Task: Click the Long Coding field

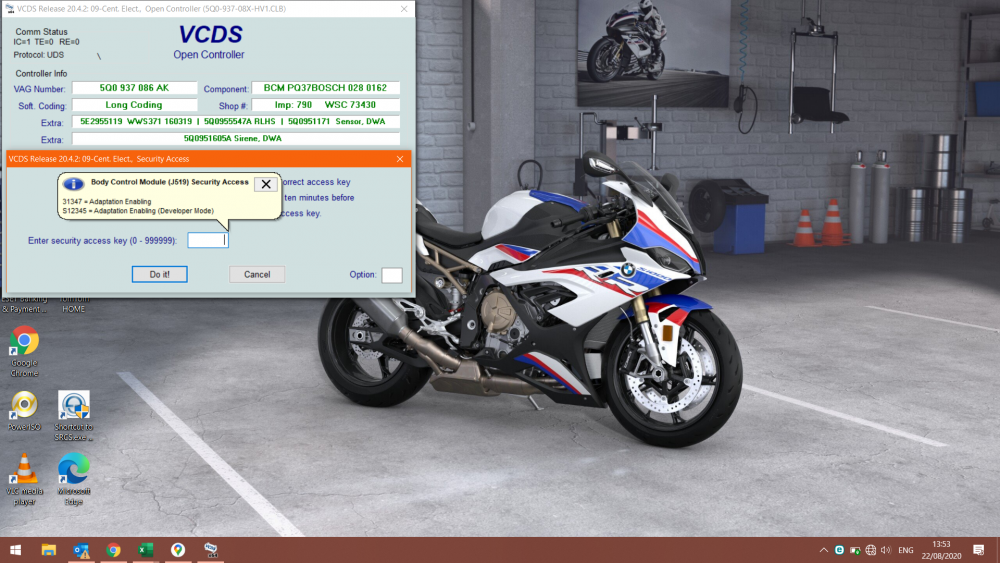Action: [x=135, y=105]
